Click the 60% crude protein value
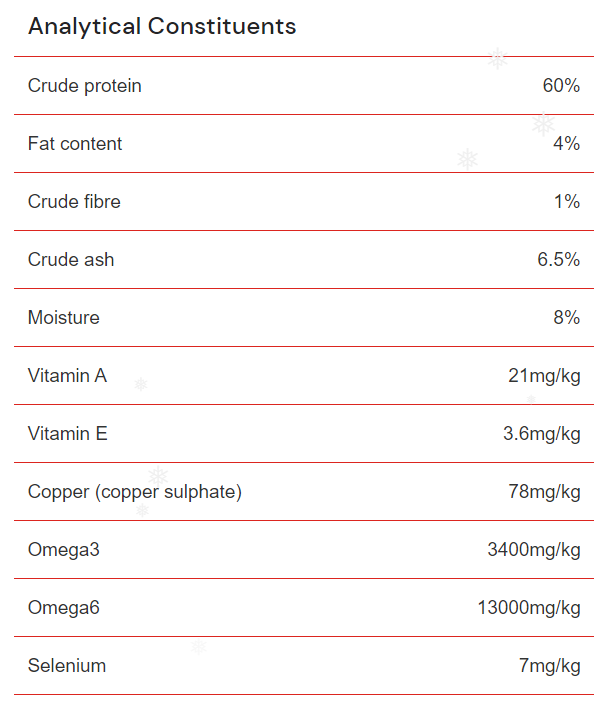The width and height of the screenshot is (613, 702). coord(561,86)
